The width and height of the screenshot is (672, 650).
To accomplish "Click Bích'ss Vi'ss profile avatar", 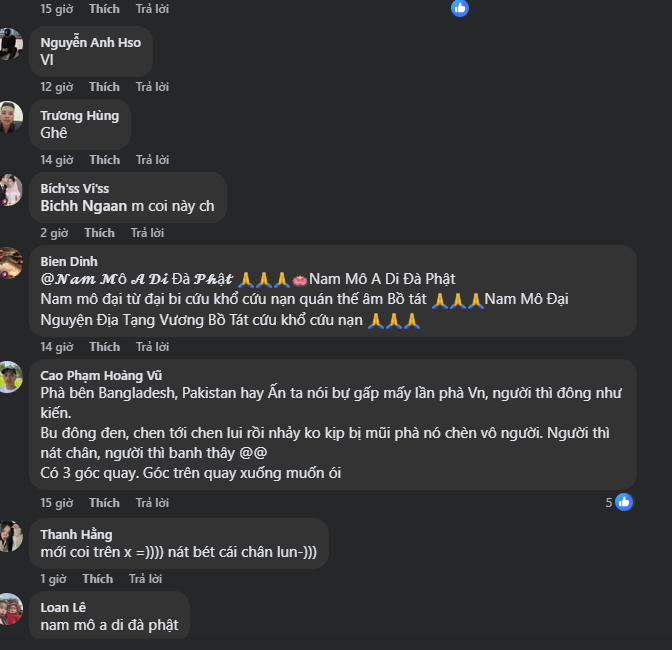I will point(10,190).
